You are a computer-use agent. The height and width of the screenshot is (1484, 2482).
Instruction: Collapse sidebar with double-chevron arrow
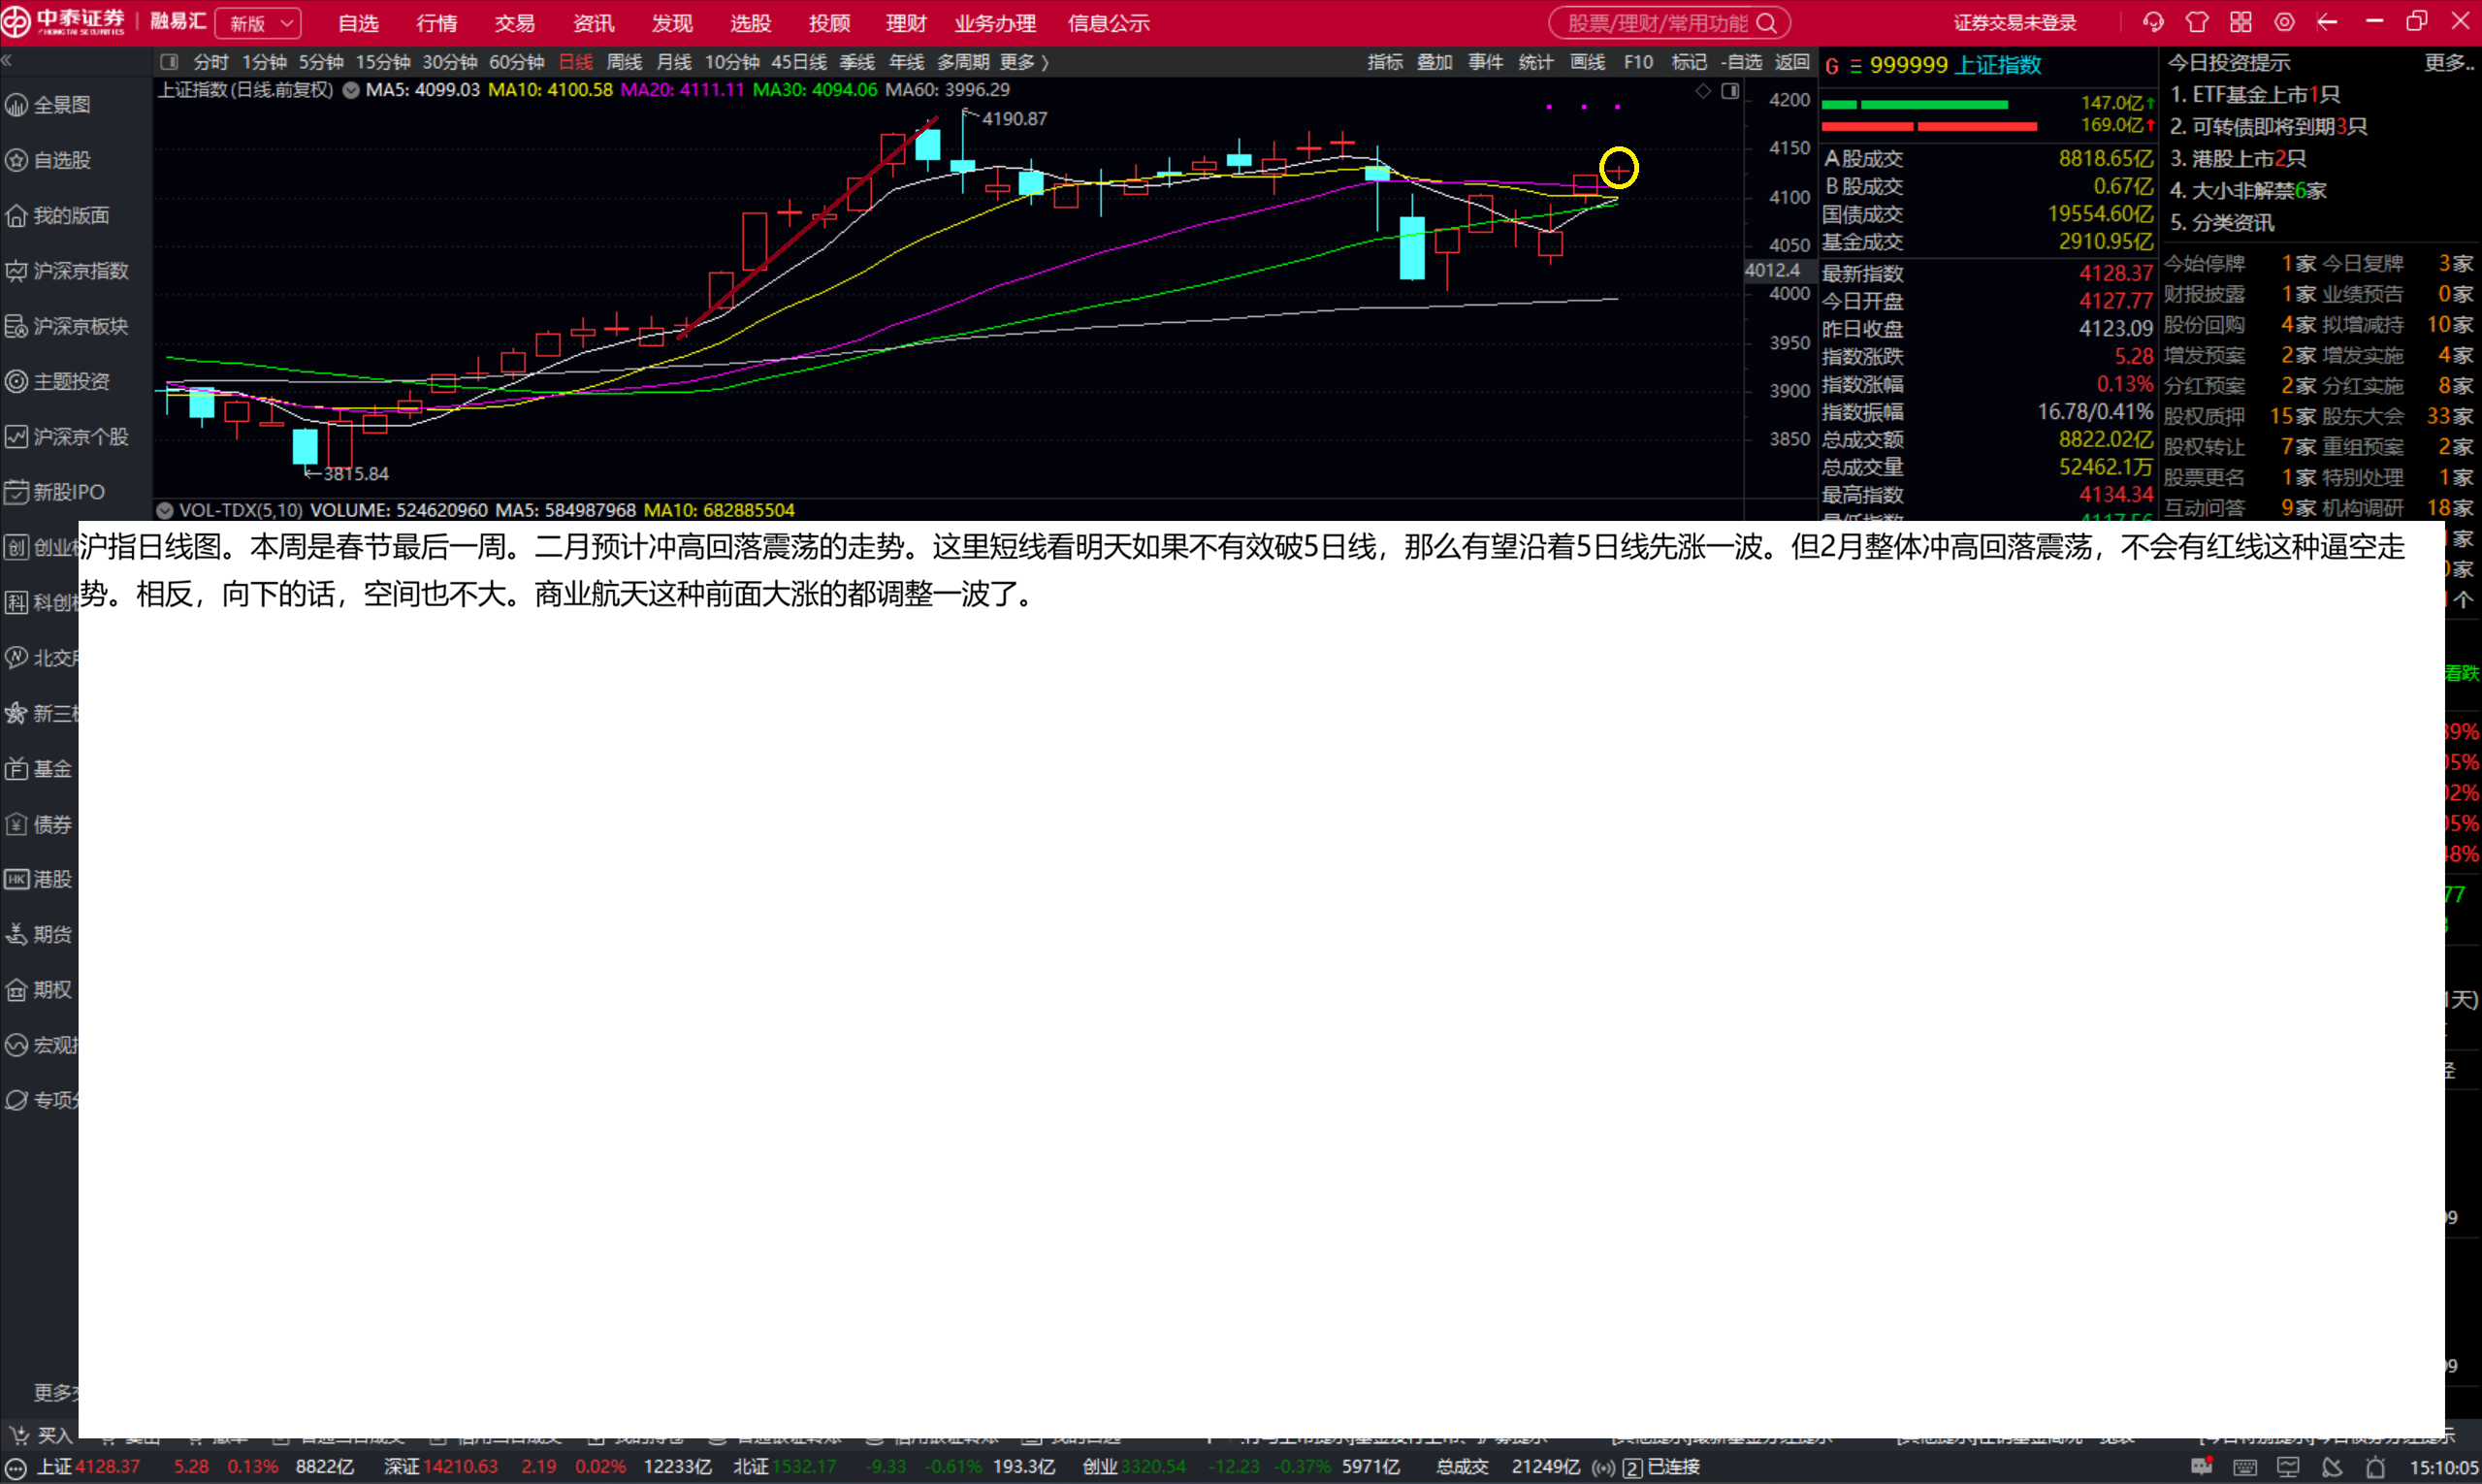(7, 62)
